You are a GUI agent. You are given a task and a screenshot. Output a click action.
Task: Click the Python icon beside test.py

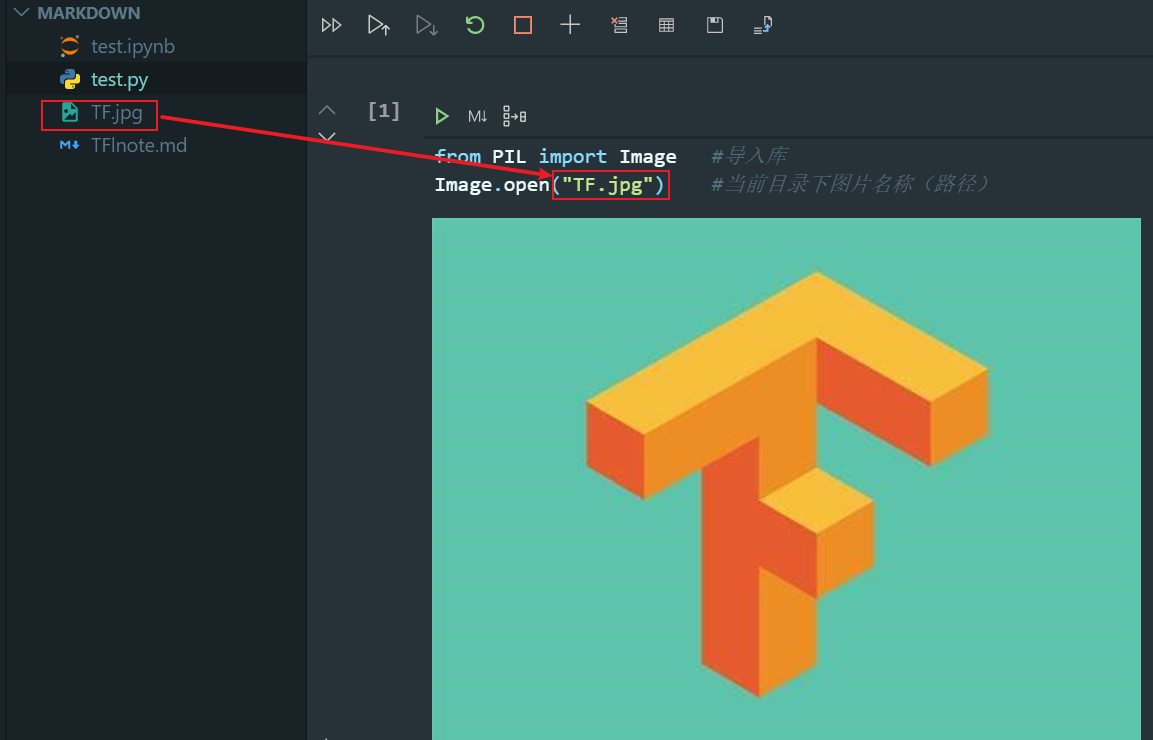(70, 79)
